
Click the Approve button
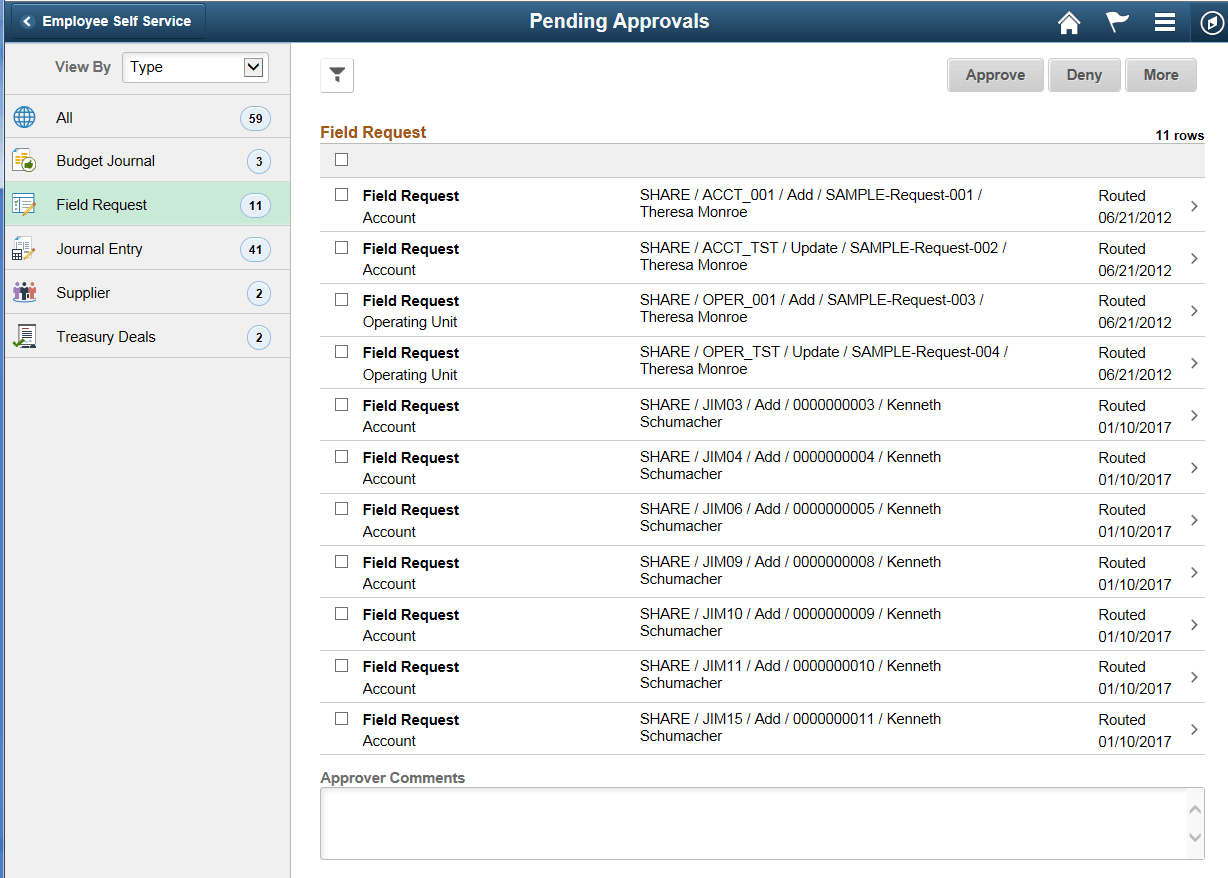[995, 74]
